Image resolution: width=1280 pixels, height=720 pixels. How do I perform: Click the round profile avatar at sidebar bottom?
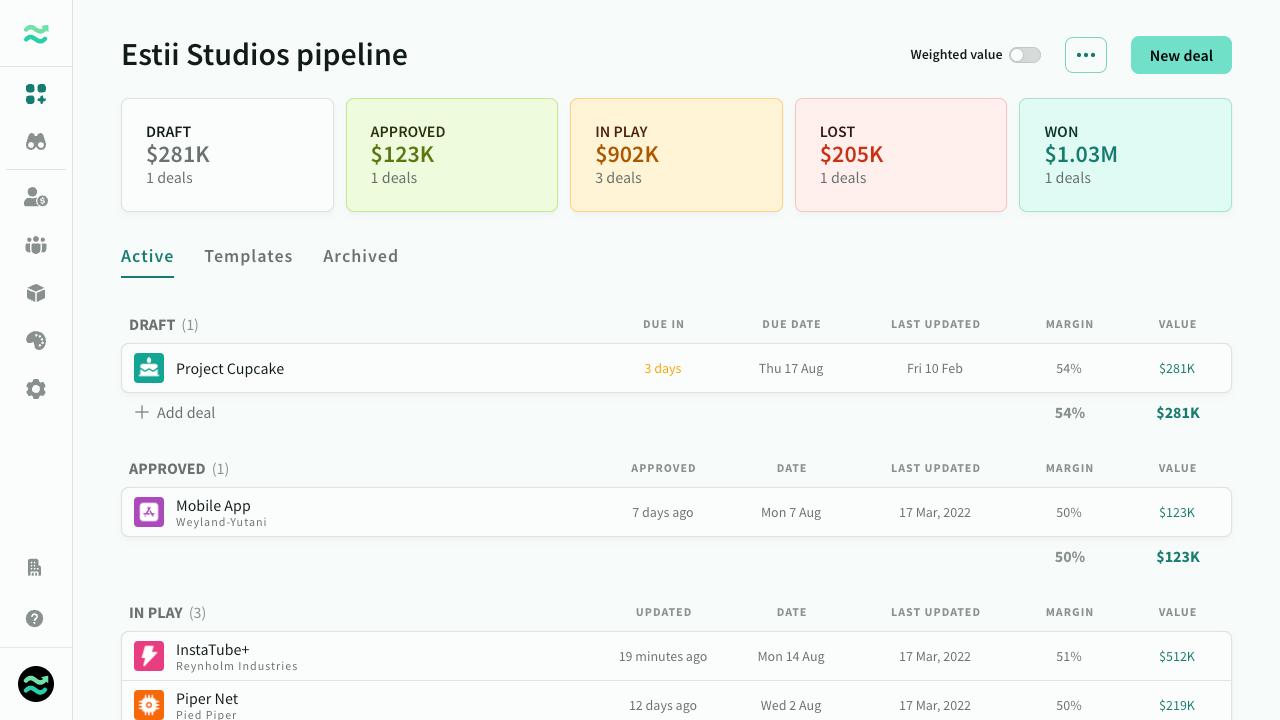coord(36,684)
